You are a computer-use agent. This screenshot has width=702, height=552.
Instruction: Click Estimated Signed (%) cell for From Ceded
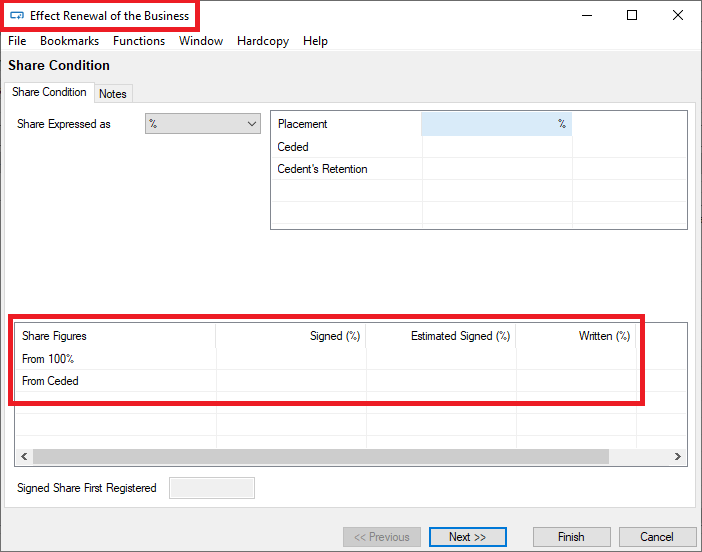pyautogui.click(x=441, y=381)
